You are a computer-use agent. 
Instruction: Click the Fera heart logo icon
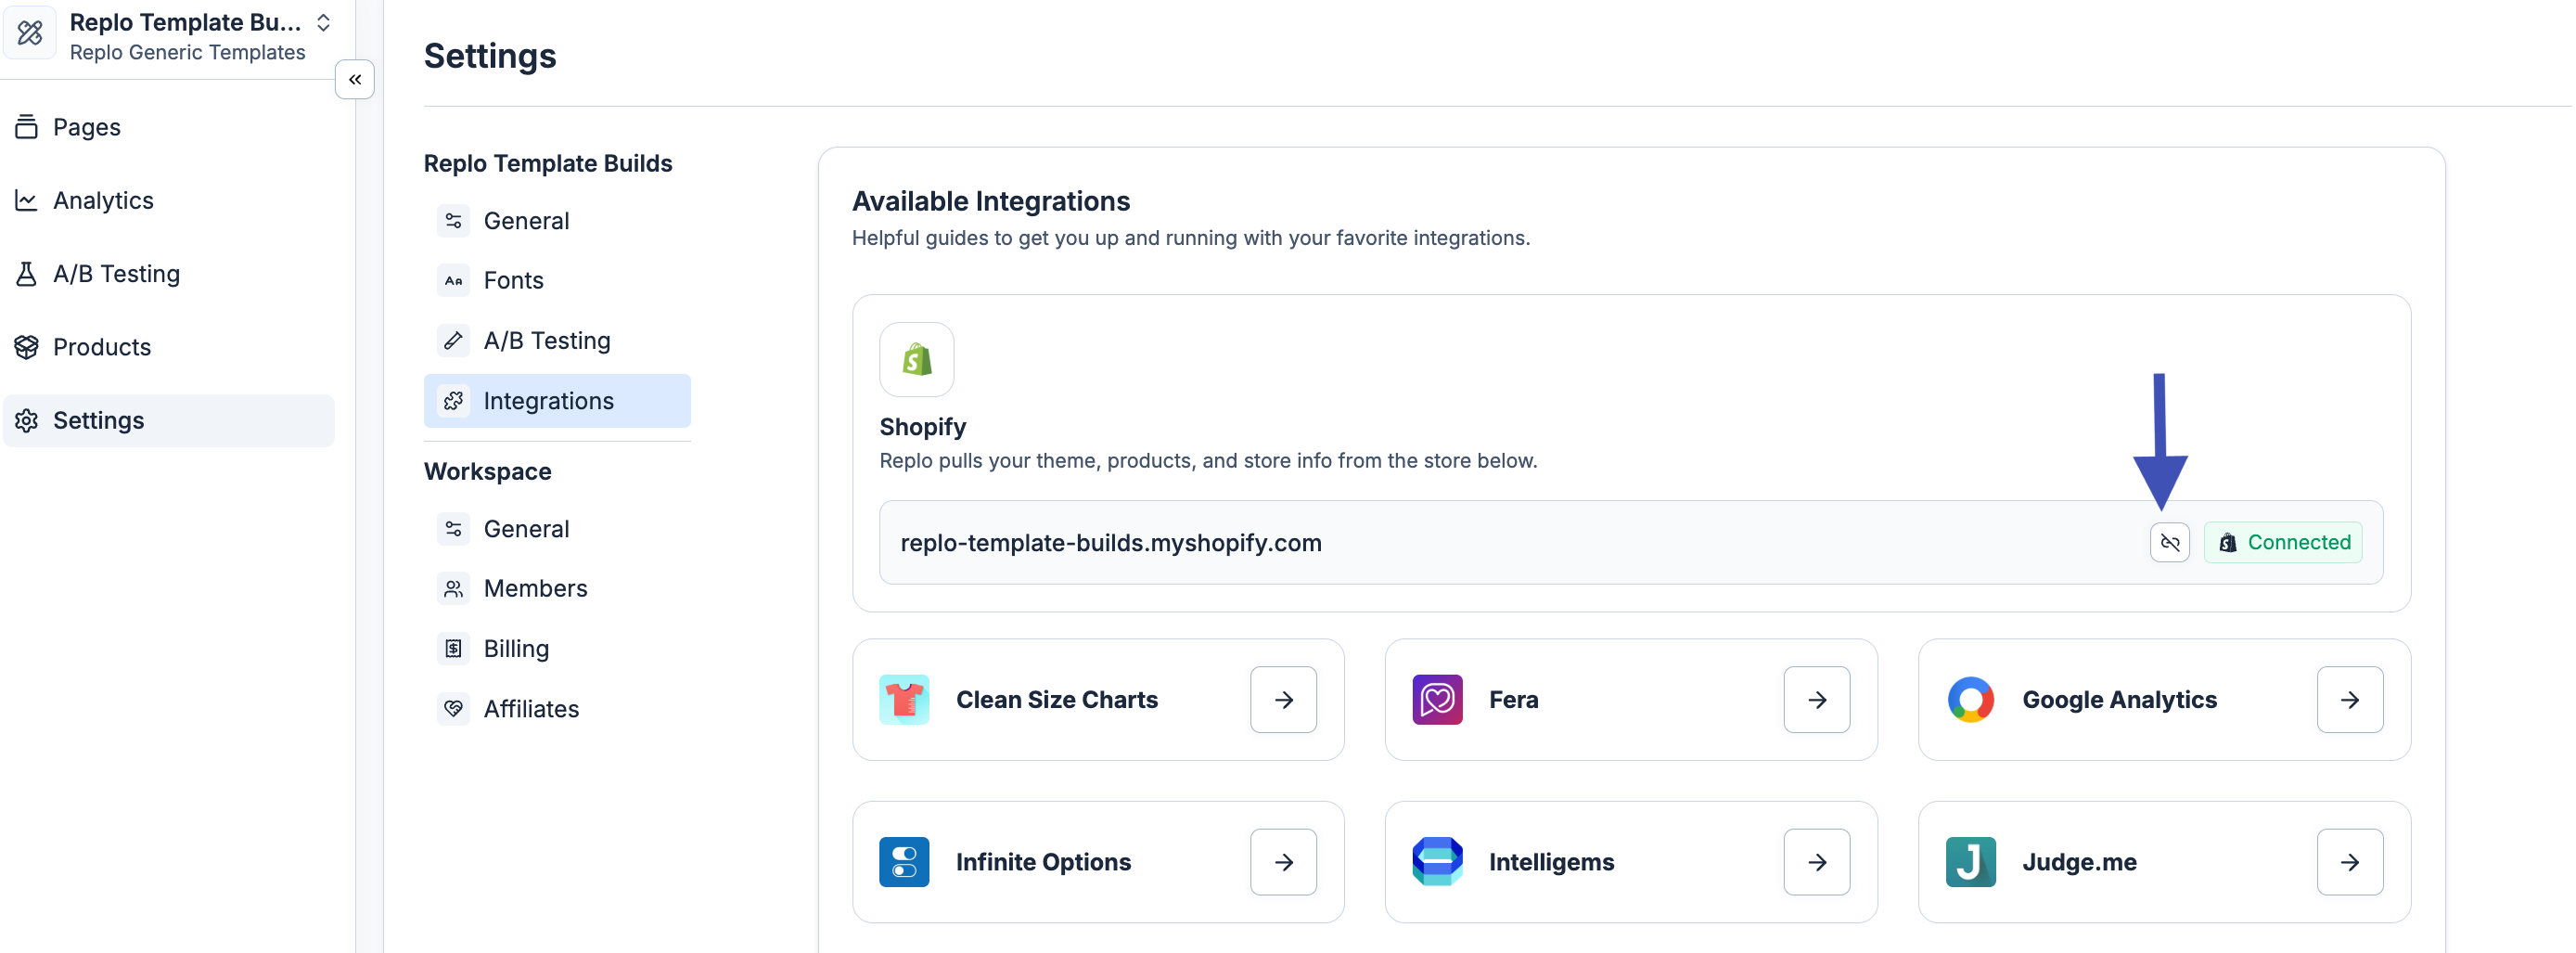click(1436, 700)
